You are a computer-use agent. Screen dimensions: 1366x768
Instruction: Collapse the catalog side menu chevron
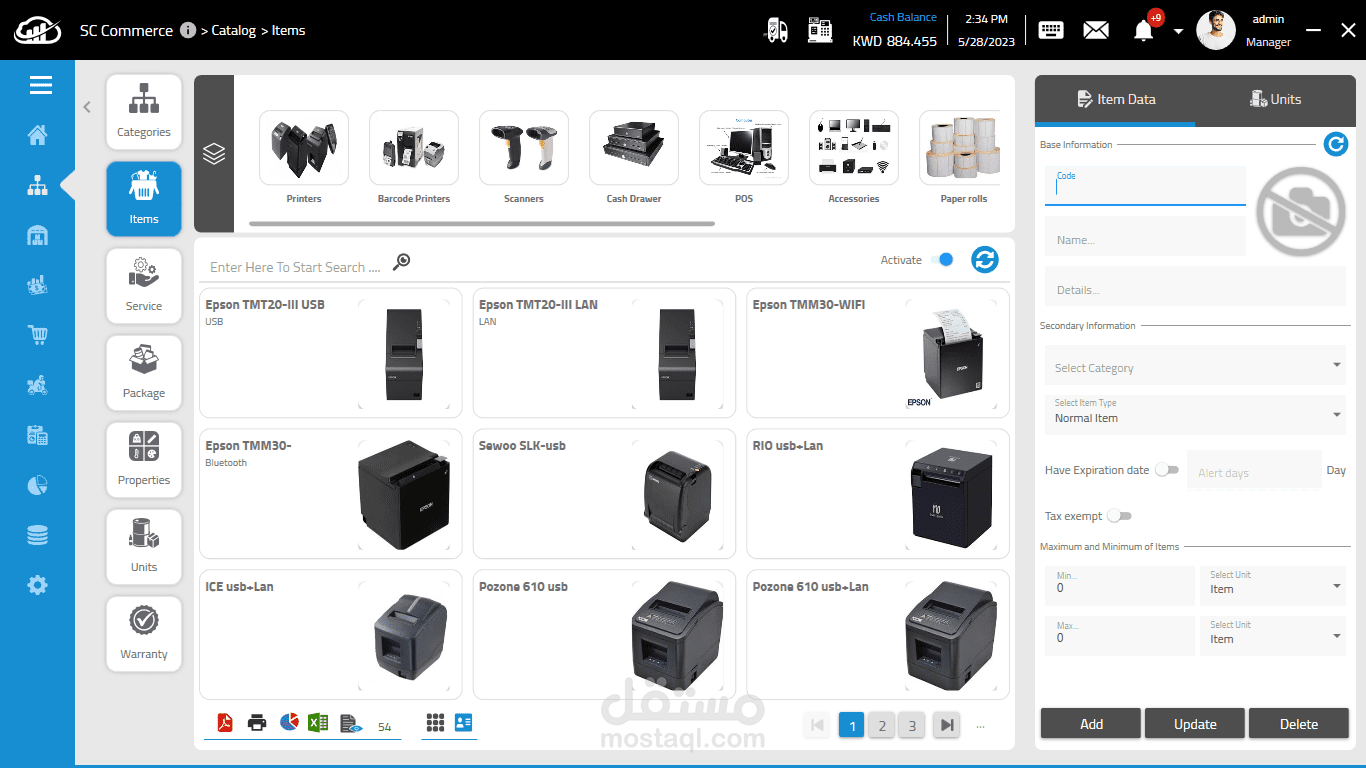click(x=87, y=107)
